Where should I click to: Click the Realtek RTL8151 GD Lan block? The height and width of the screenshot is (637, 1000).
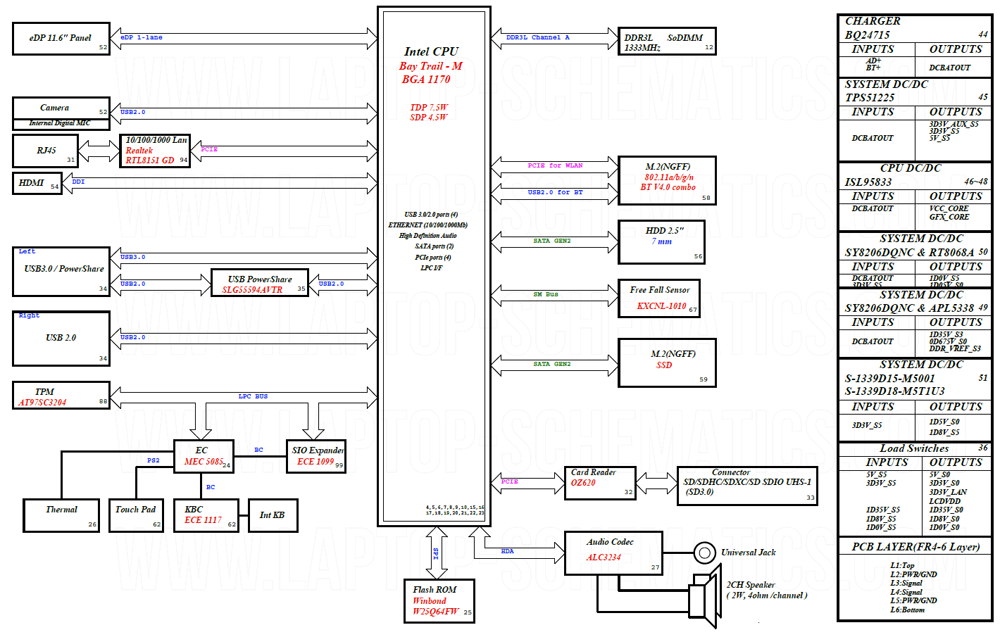pos(156,151)
